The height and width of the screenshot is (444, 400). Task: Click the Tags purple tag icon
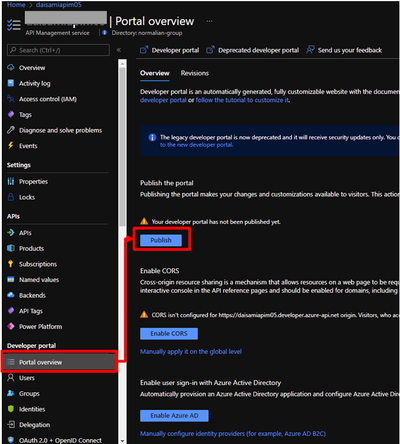pyautogui.click(x=11, y=114)
